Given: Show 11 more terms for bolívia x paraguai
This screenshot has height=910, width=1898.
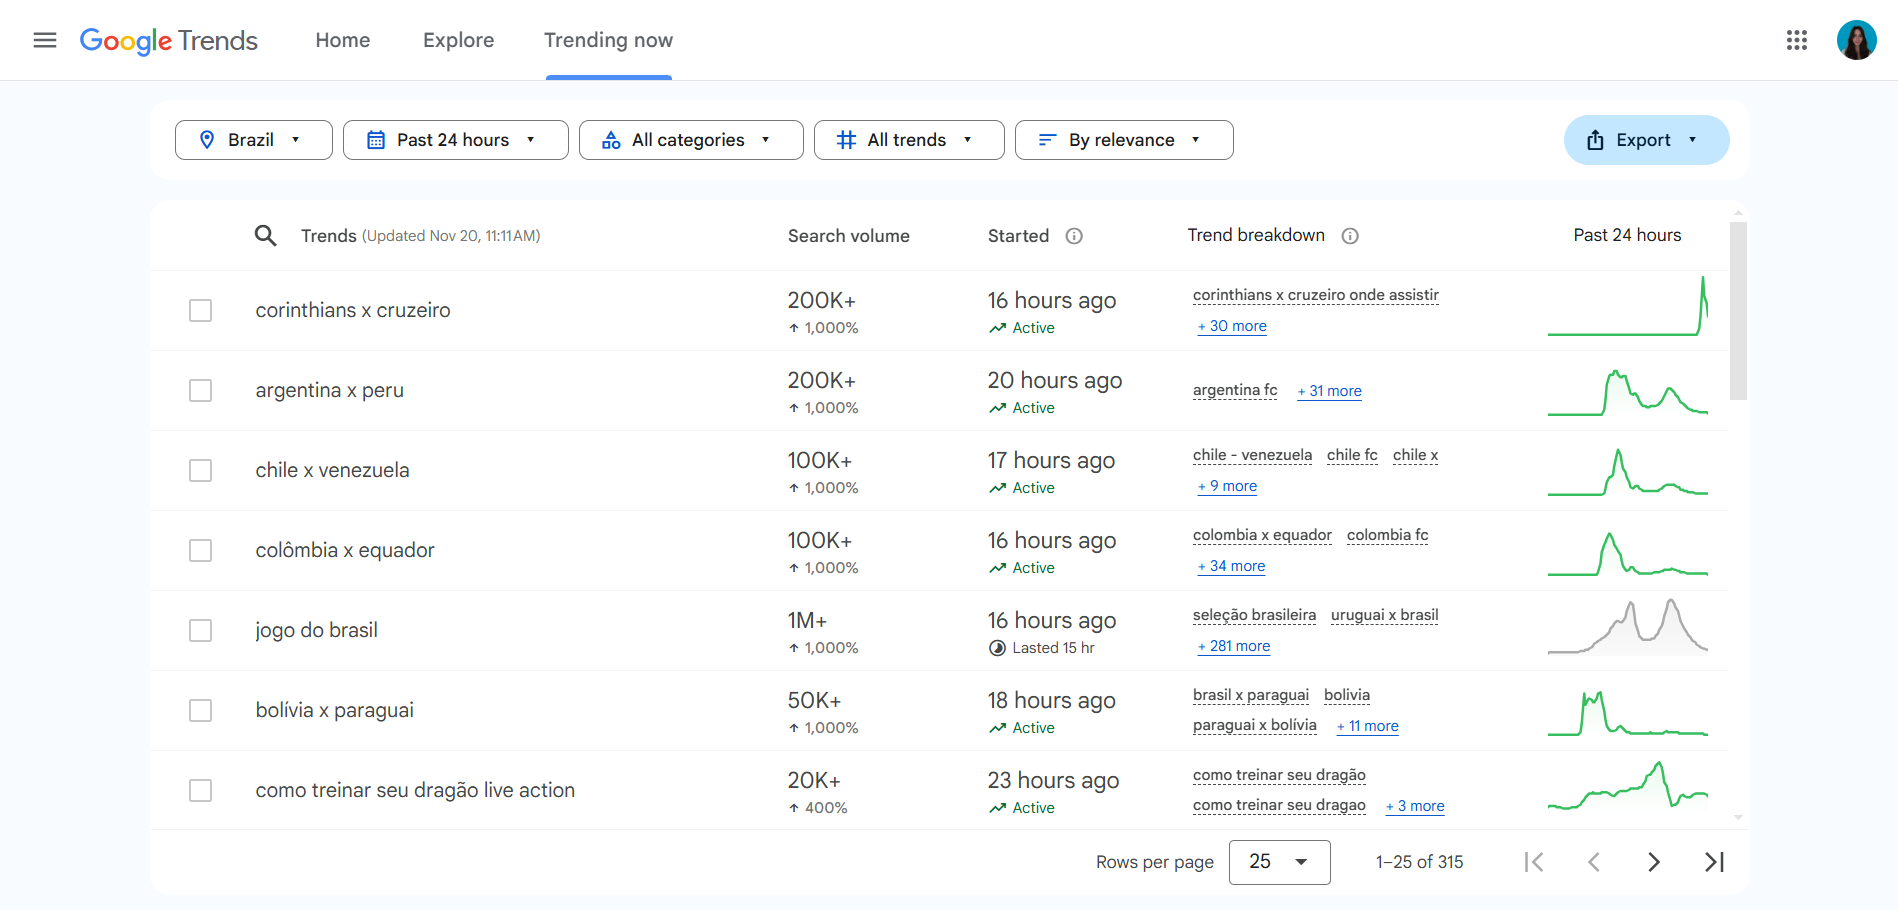Looking at the screenshot, I should click(1367, 726).
